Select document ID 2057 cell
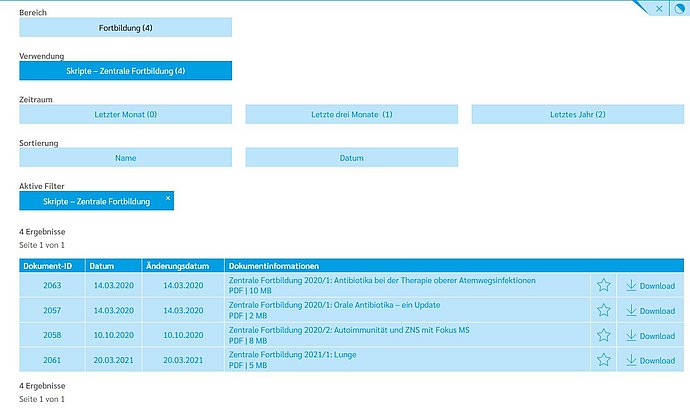The image size is (690, 408). [x=52, y=310]
